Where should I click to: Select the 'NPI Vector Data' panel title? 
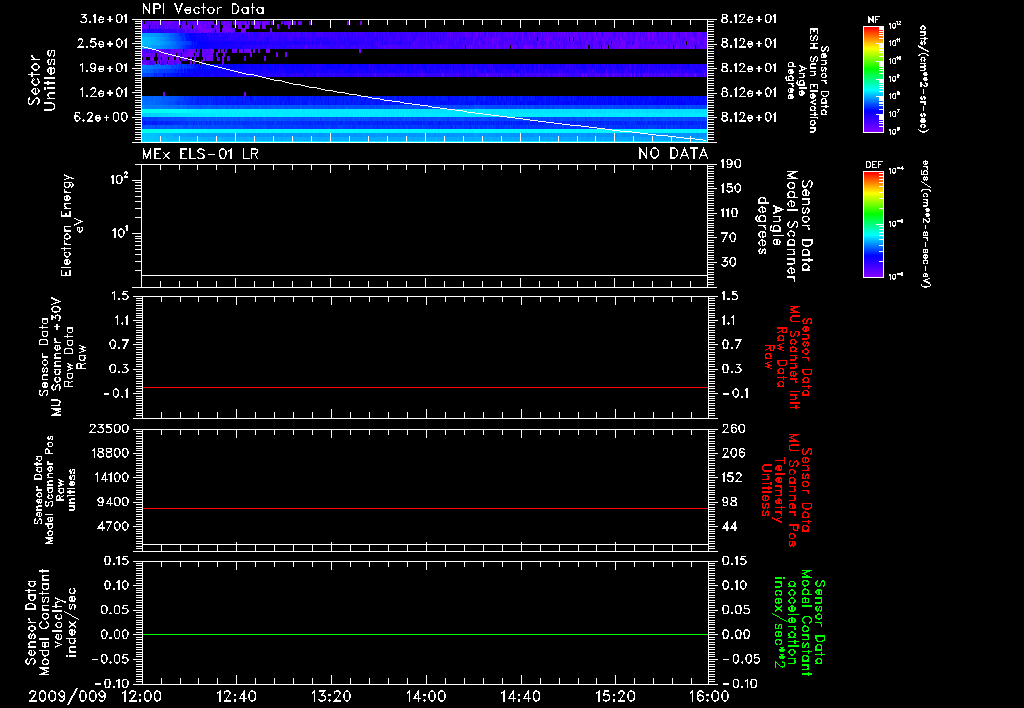click(x=203, y=9)
